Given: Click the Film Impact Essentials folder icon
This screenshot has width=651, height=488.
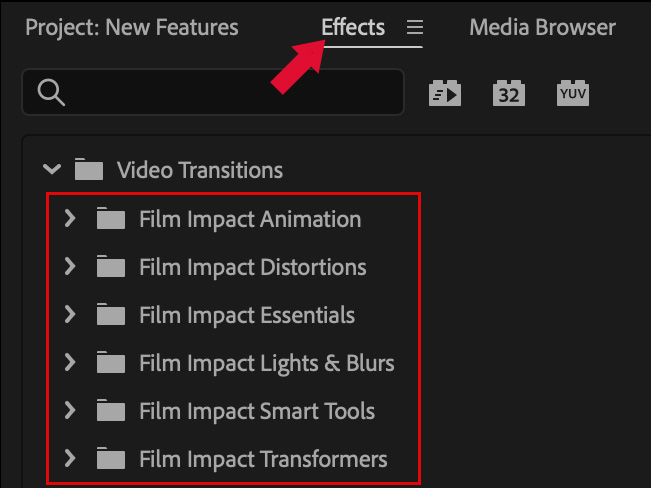Looking at the screenshot, I should point(111,315).
